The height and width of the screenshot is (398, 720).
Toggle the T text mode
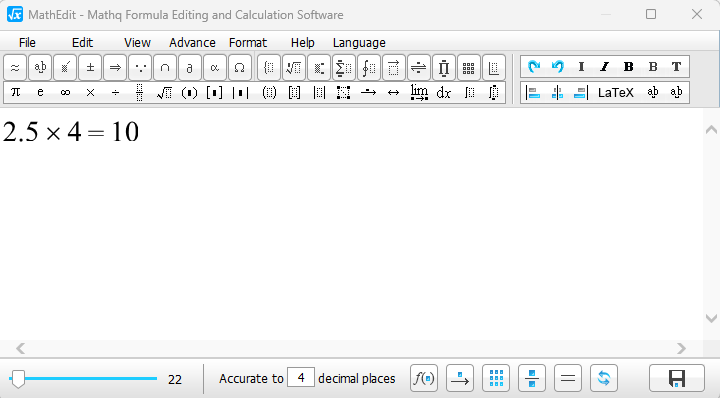(x=676, y=67)
